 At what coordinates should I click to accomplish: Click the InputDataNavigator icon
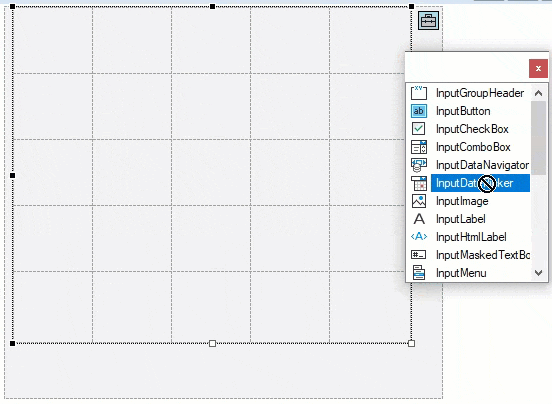click(419, 165)
